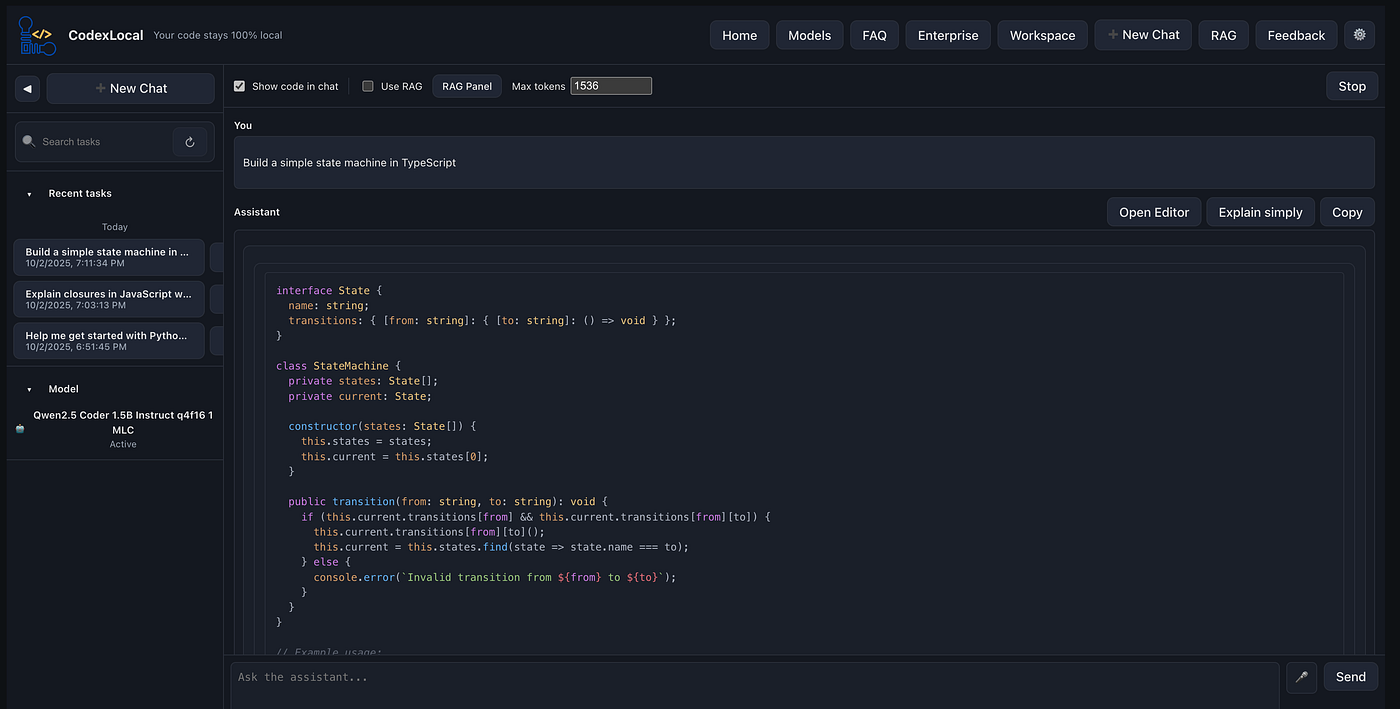Send the message with Send button
The image size is (1400, 709).
(1350, 677)
